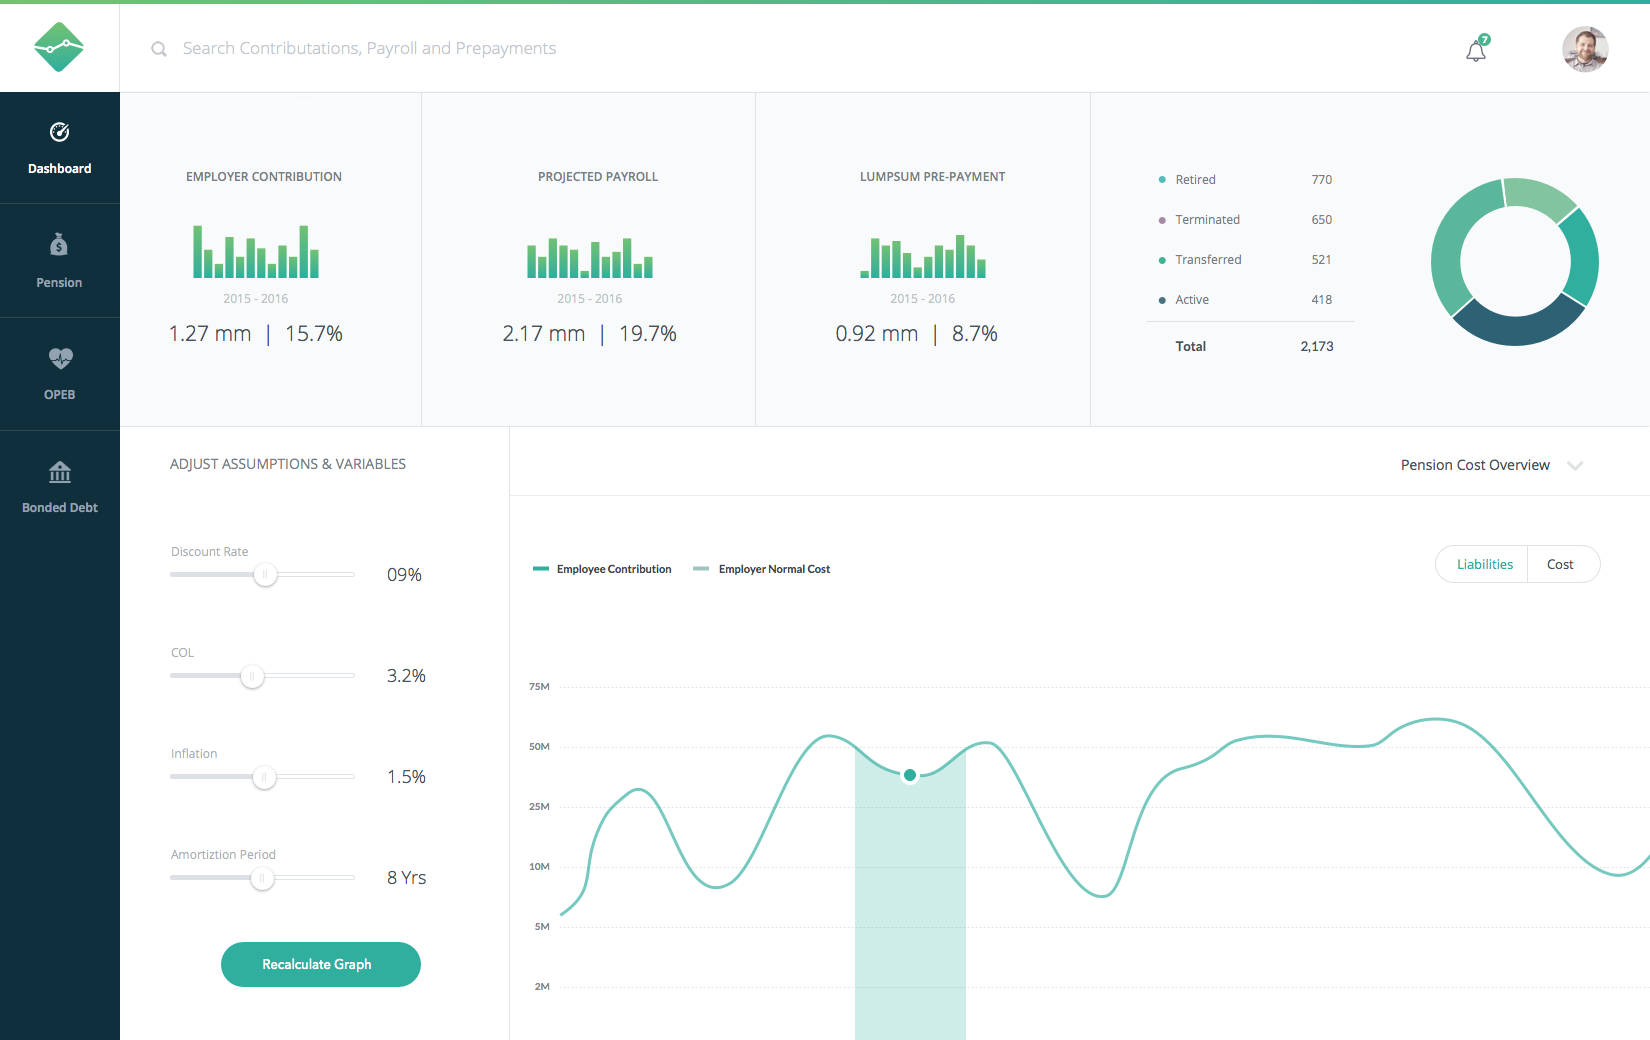Click the search magnifier icon
The image size is (1650, 1040).
[159, 49]
